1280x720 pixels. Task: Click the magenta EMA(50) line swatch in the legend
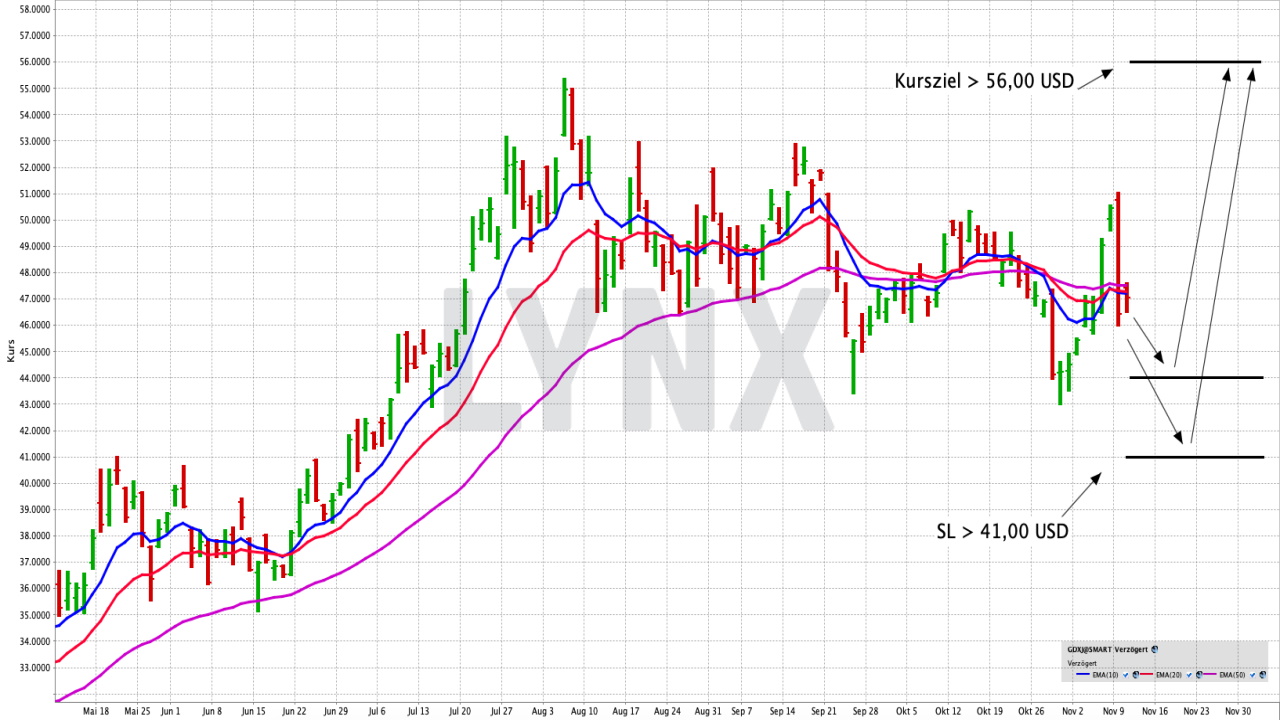[1210, 674]
